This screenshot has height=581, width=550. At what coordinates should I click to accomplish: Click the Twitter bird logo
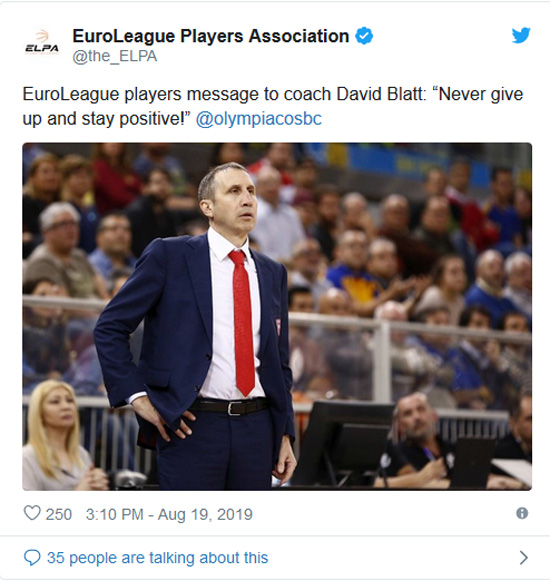[x=521, y=36]
